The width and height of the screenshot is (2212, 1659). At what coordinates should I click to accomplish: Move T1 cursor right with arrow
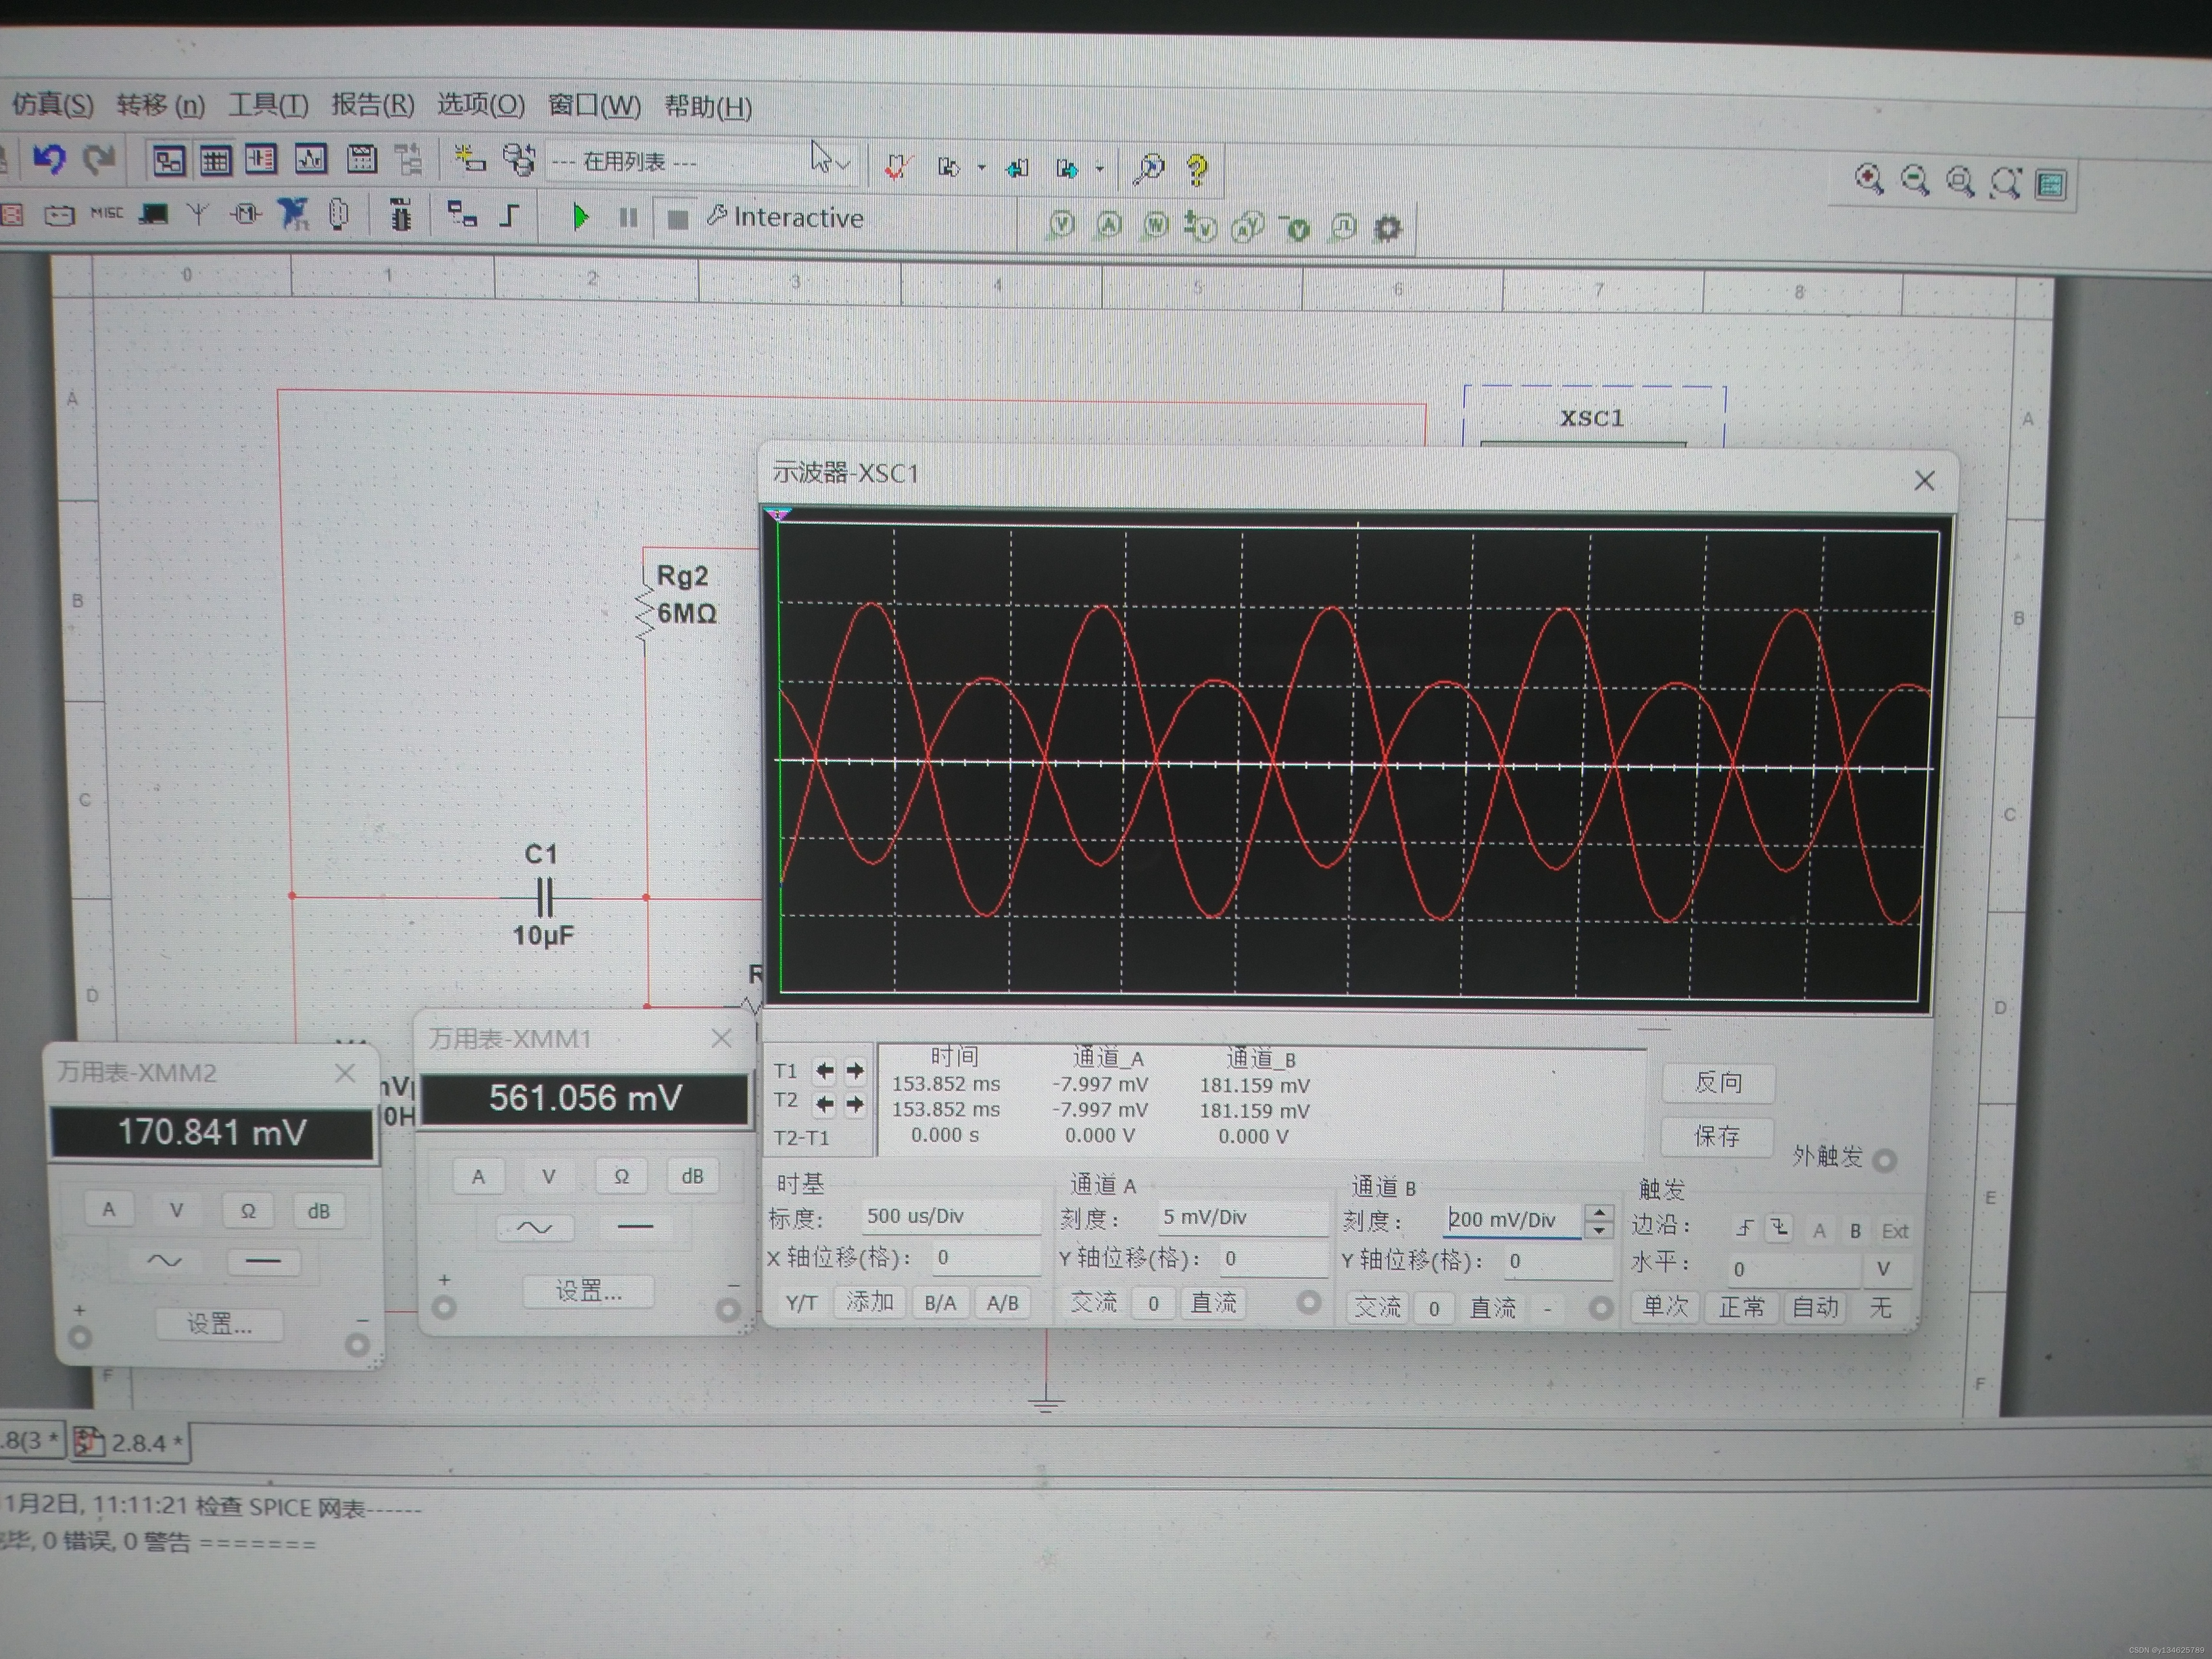(855, 1072)
